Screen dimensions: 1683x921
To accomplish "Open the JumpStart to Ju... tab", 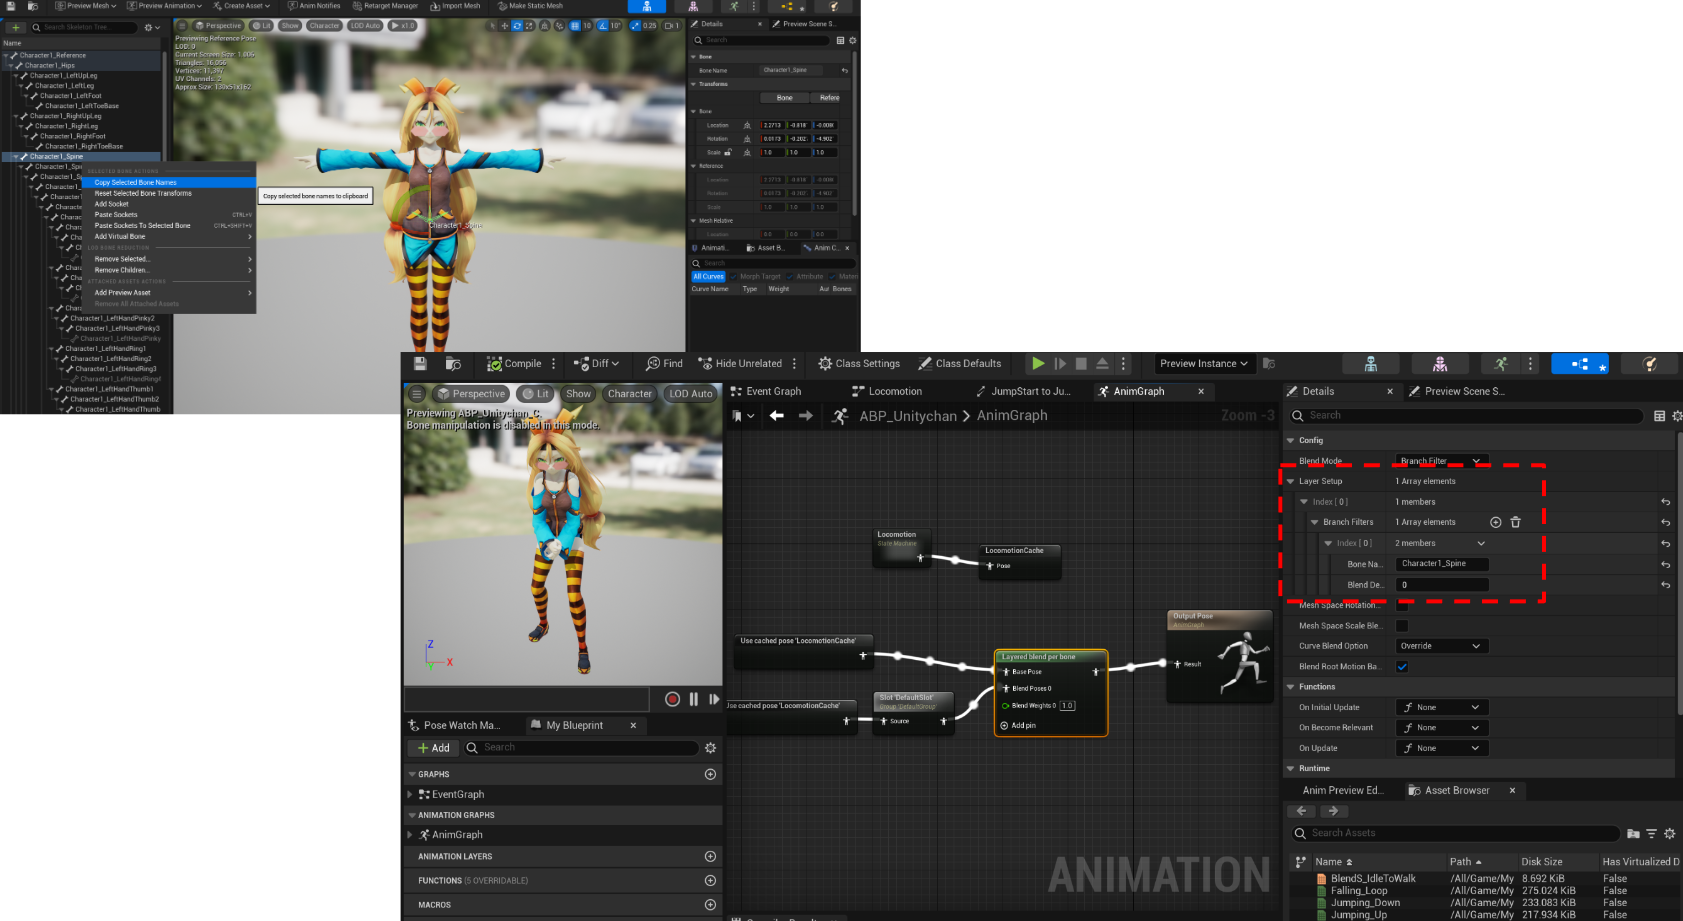I will [x=1023, y=392].
